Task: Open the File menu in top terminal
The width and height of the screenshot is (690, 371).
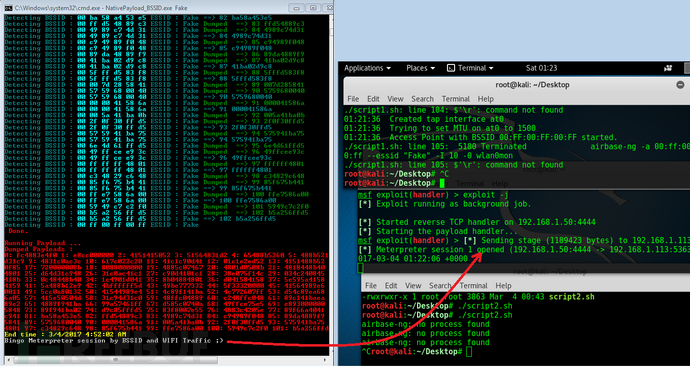Action: [353, 99]
